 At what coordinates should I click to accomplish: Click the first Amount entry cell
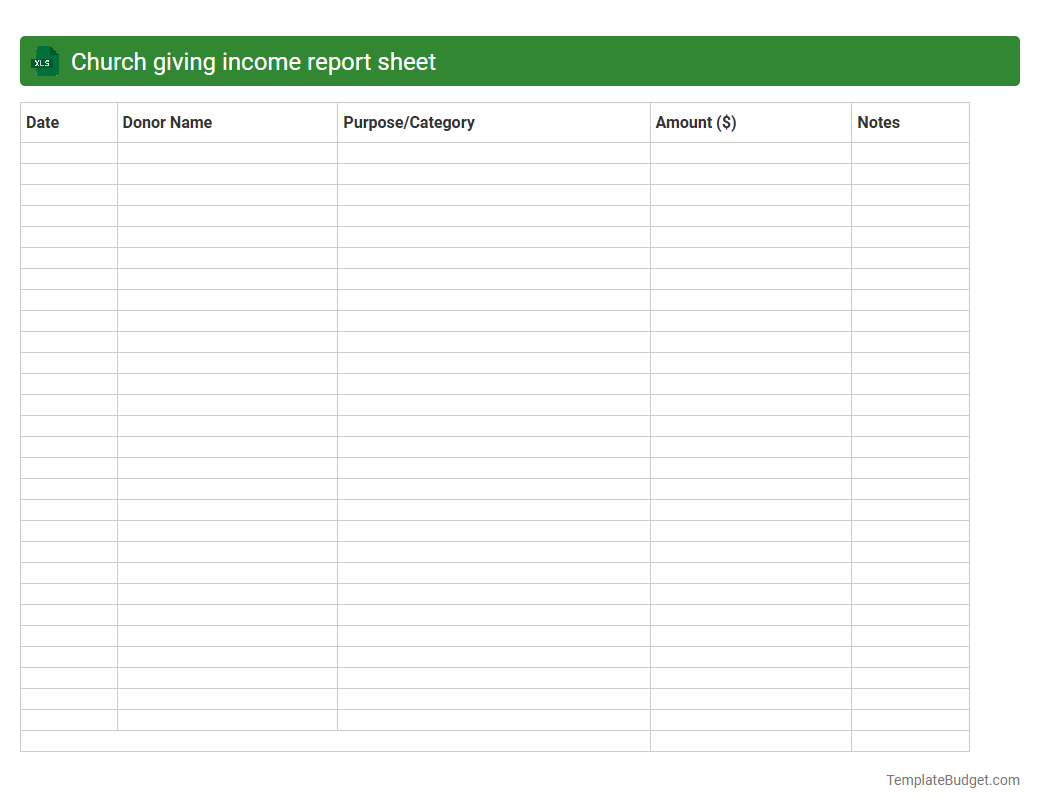[x=751, y=152]
